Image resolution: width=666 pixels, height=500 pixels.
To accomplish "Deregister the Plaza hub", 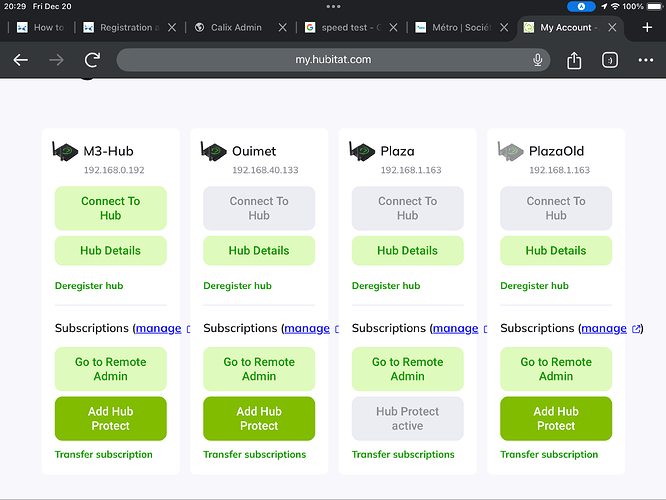I will (386, 286).
